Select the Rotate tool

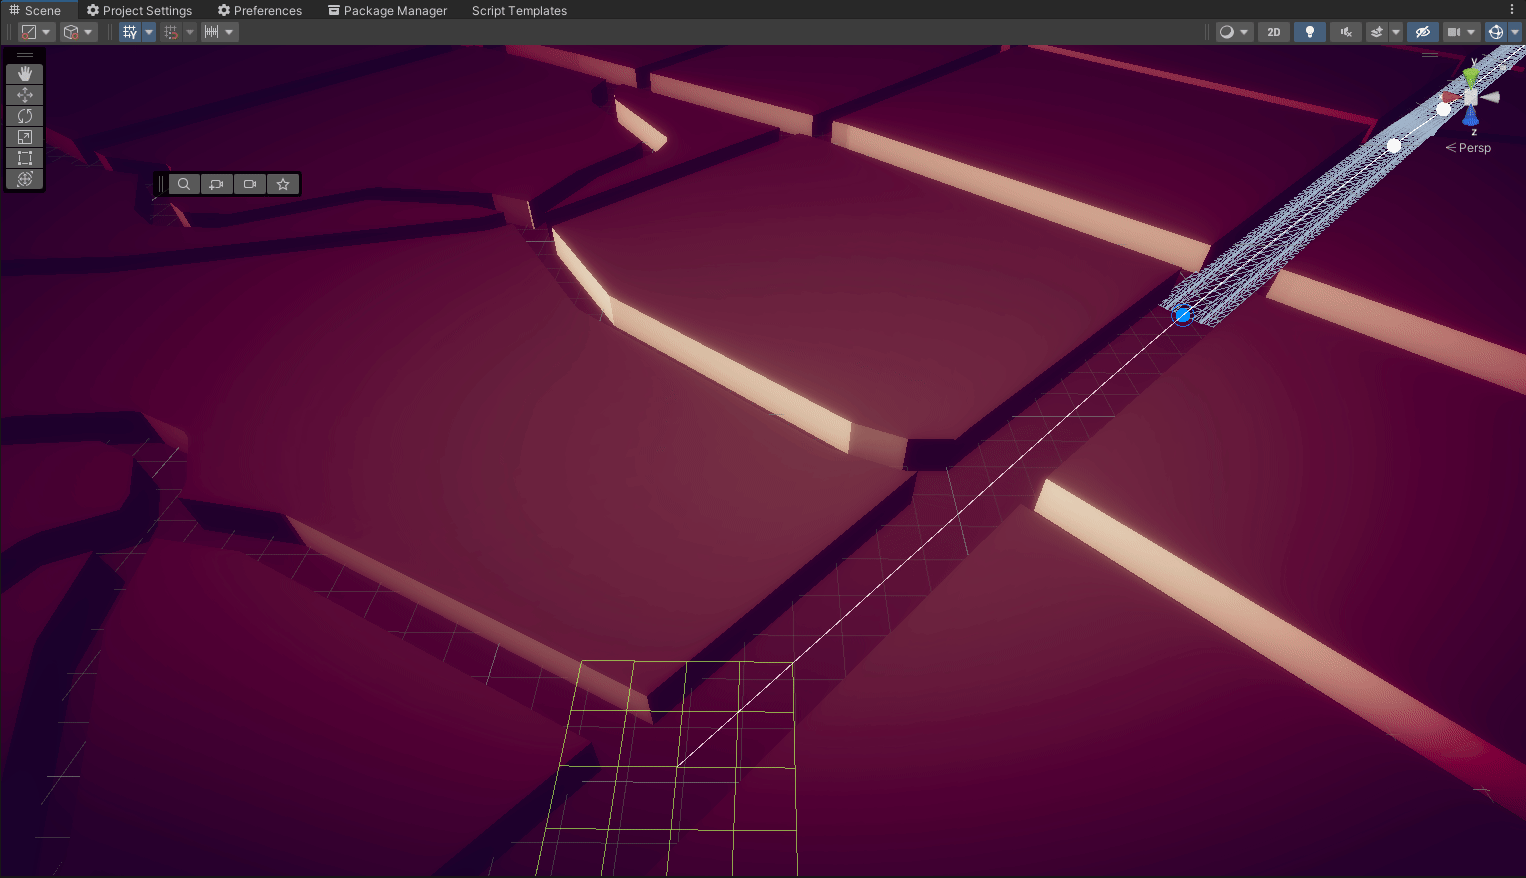25,116
